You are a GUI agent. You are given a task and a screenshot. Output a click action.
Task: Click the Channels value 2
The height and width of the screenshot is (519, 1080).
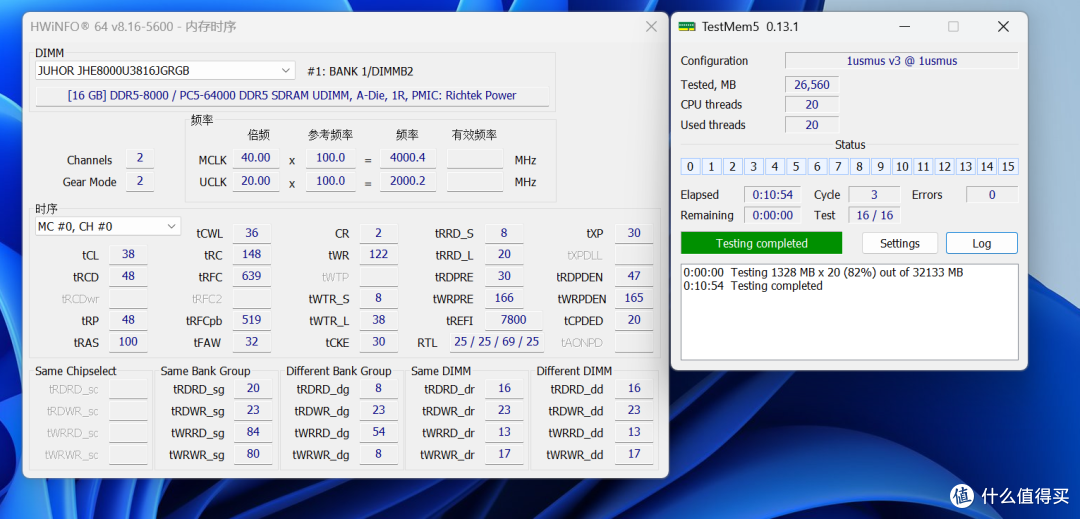140,158
